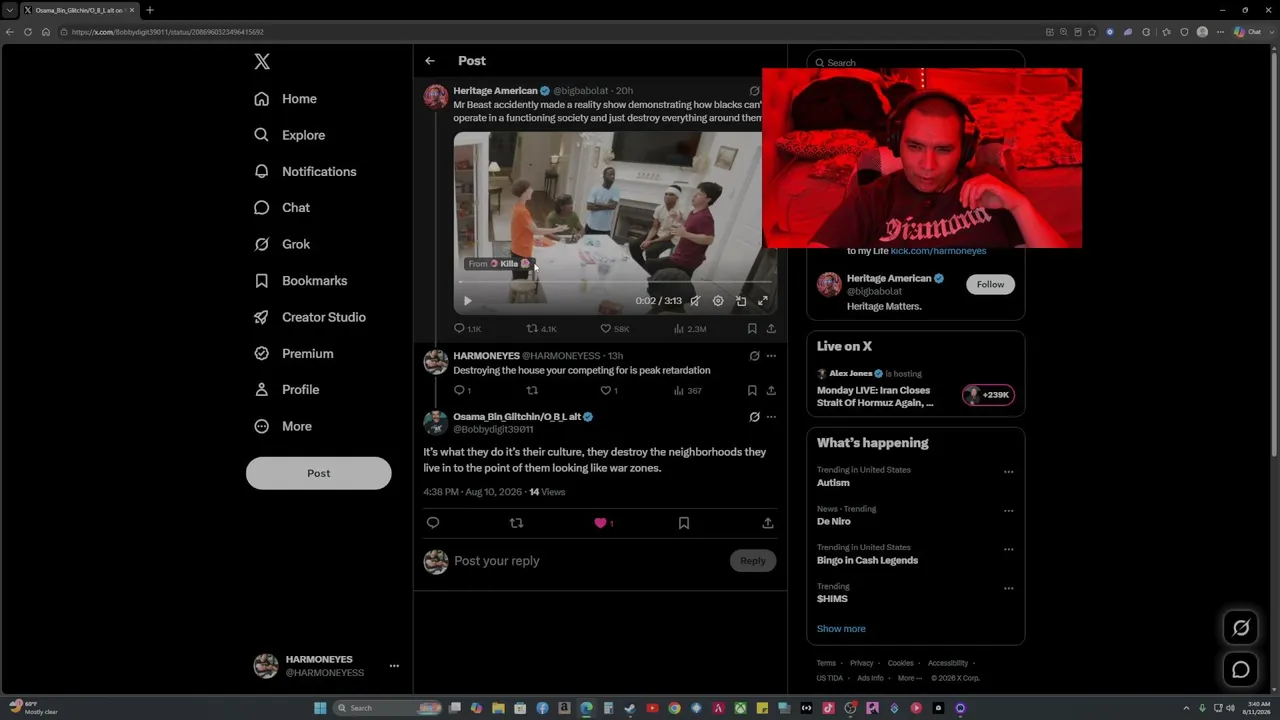Repost the Heritage American post with 4.1K reposts
The height and width of the screenshot is (720, 1280).
(533, 328)
